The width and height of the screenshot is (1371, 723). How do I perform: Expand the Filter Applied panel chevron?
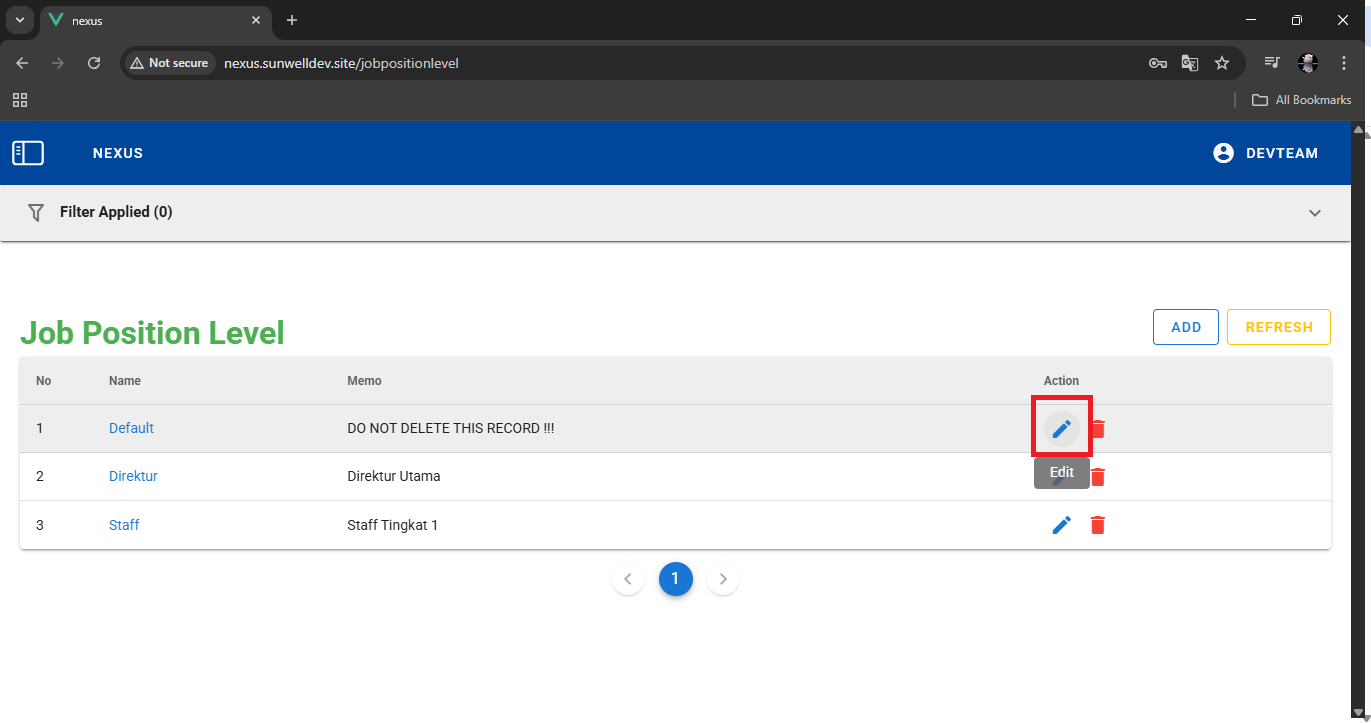(1314, 213)
